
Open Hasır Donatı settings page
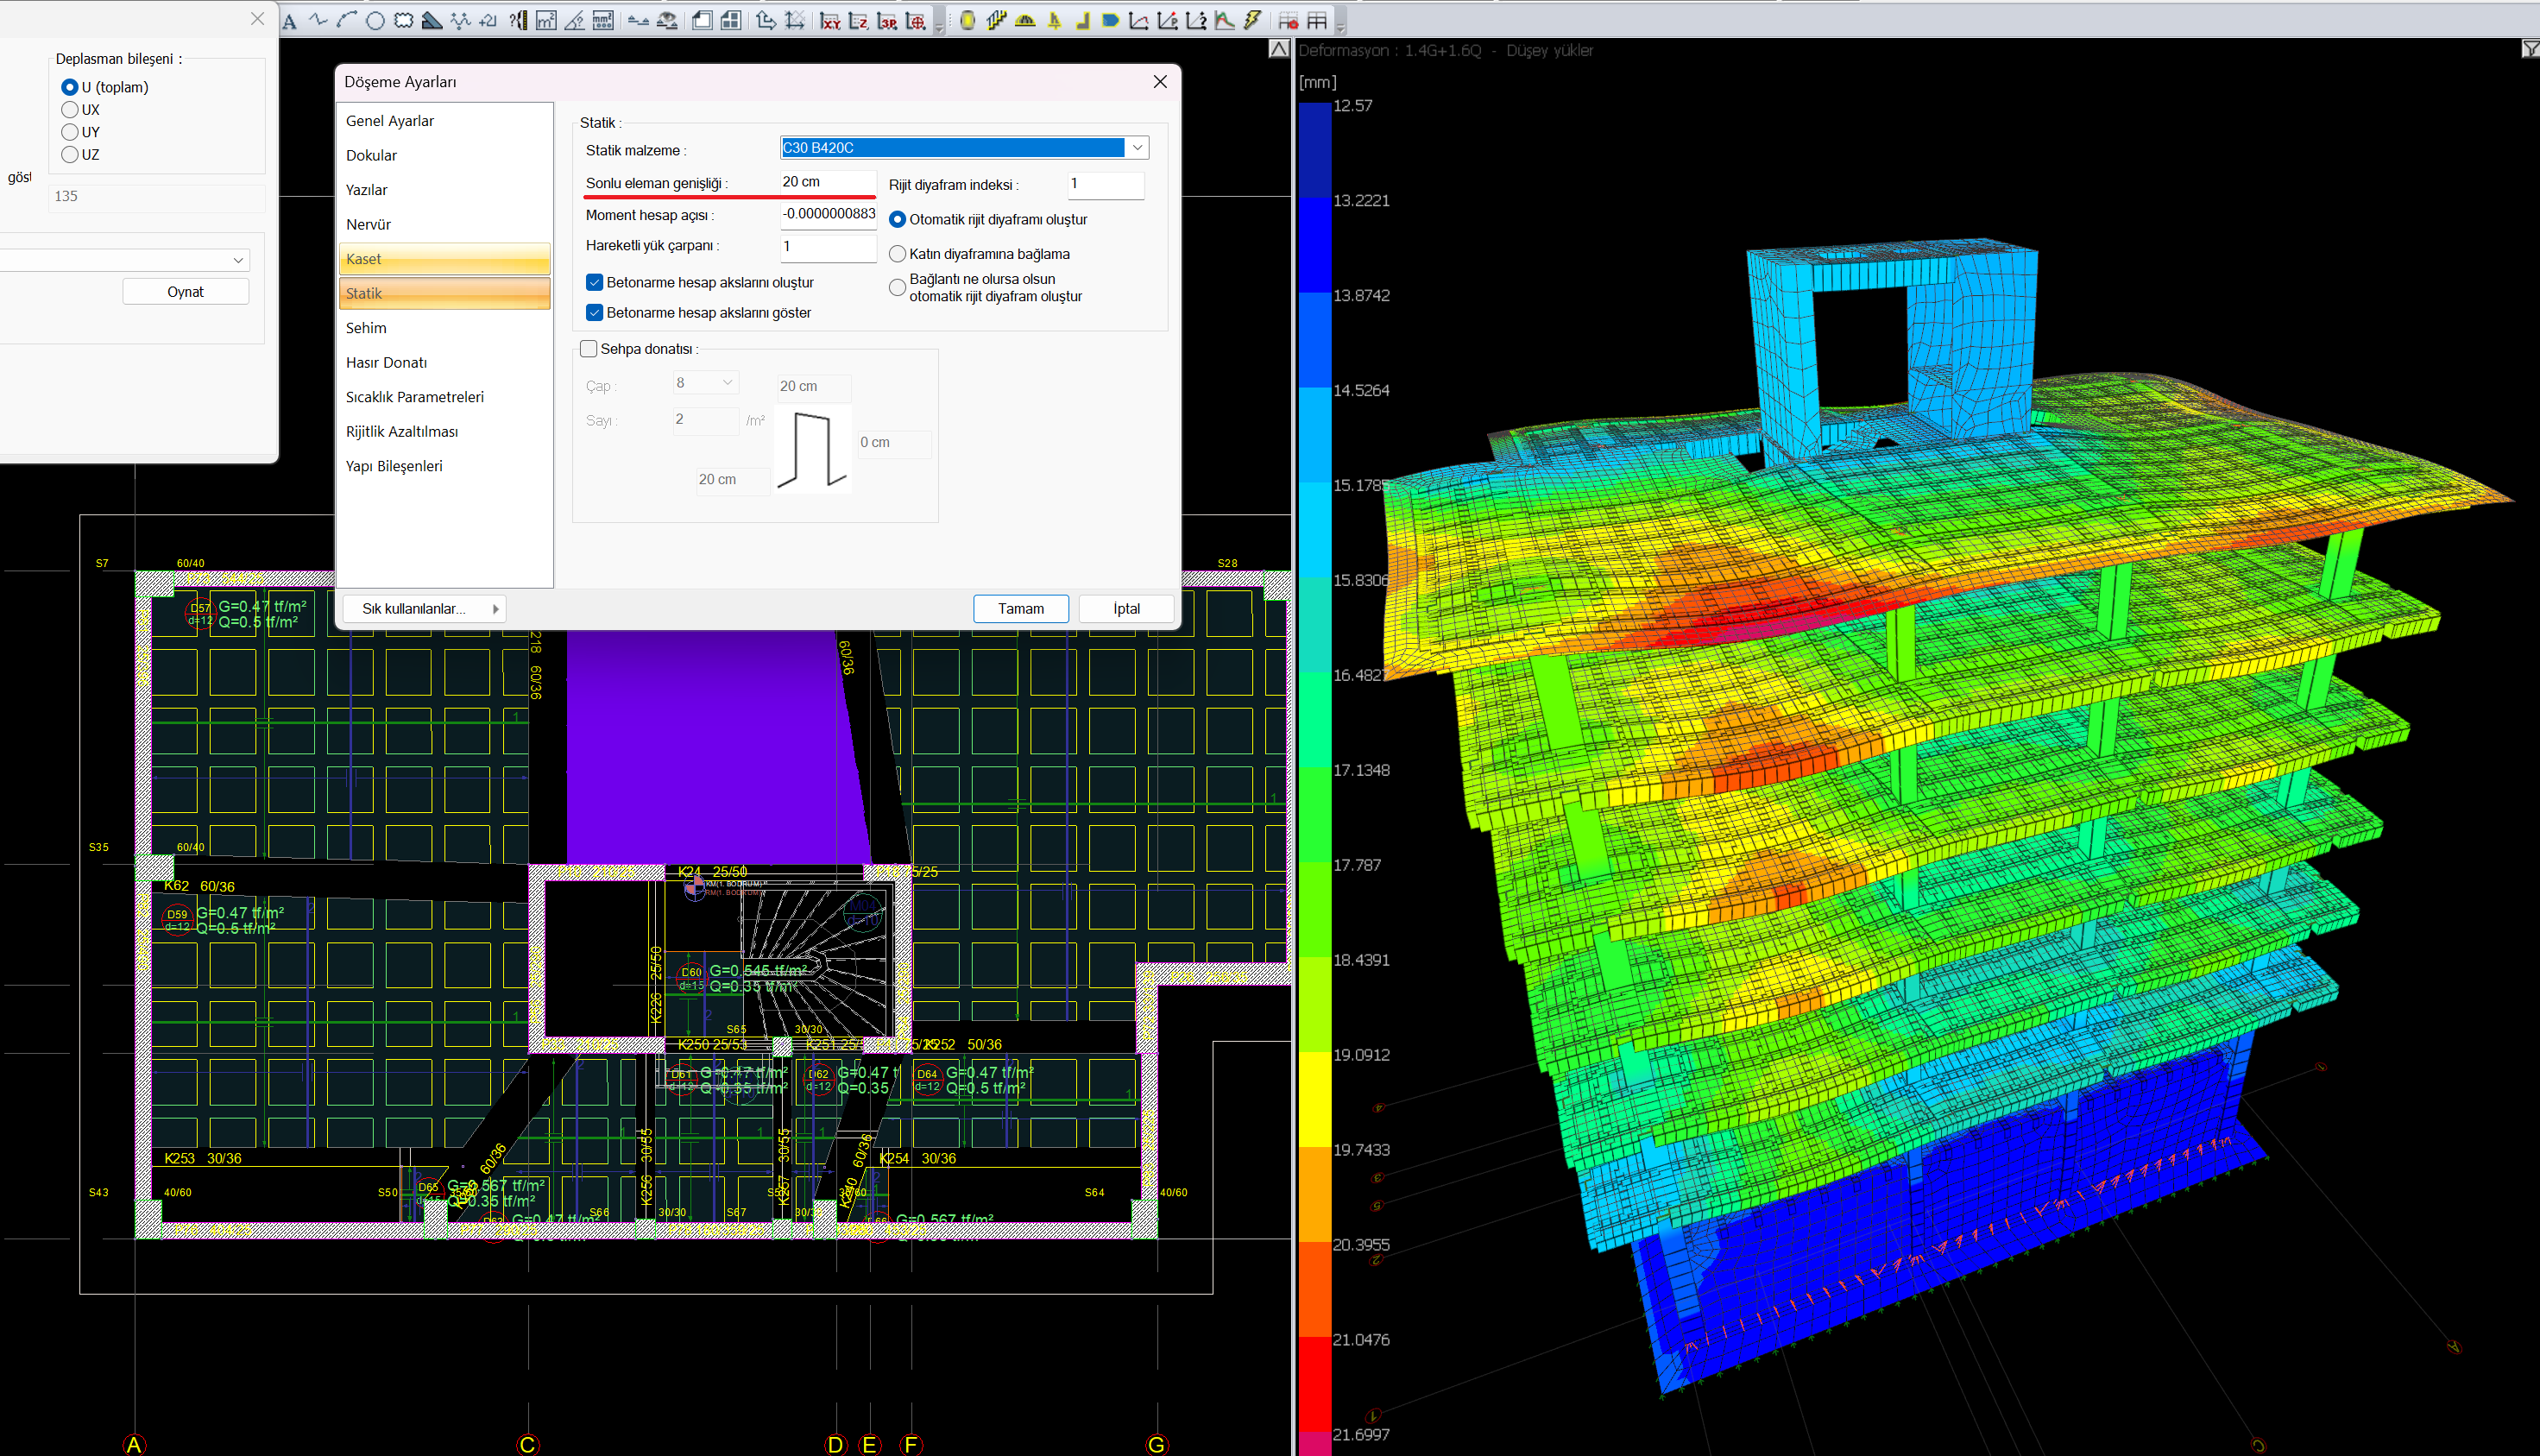(x=444, y=363)
